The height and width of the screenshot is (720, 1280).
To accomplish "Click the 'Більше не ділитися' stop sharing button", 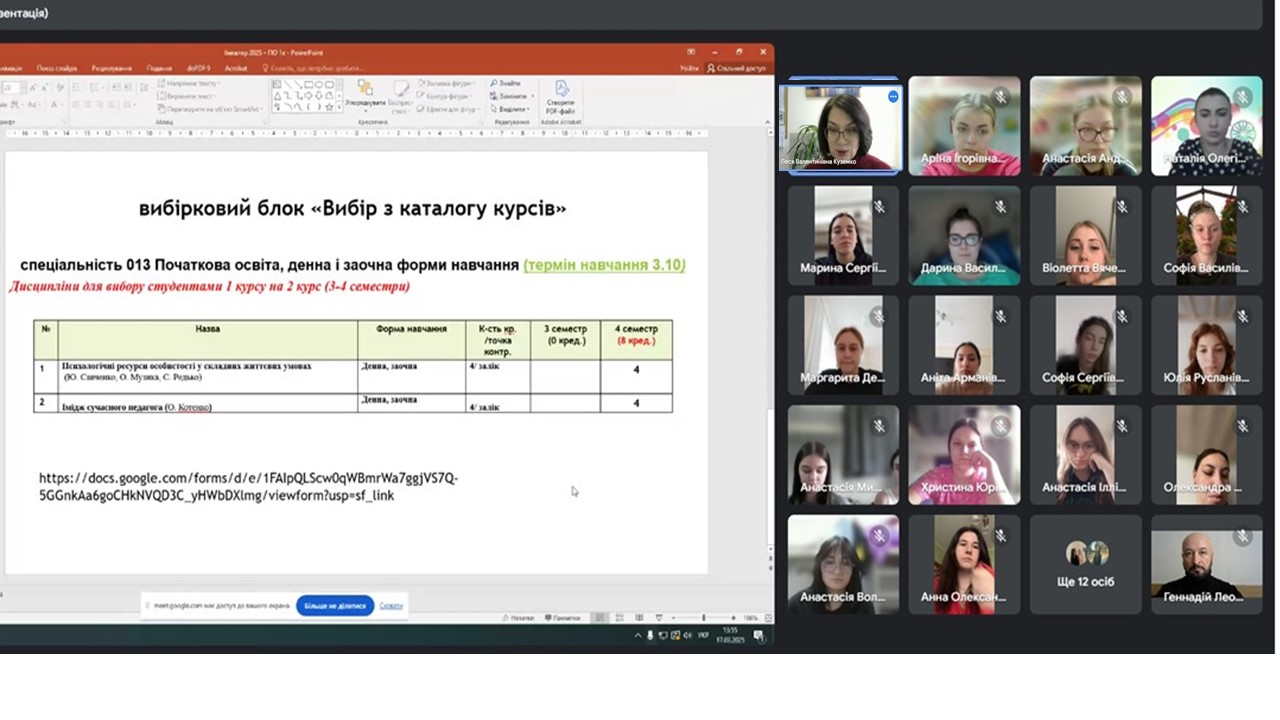I will click(x=335, y=605).
